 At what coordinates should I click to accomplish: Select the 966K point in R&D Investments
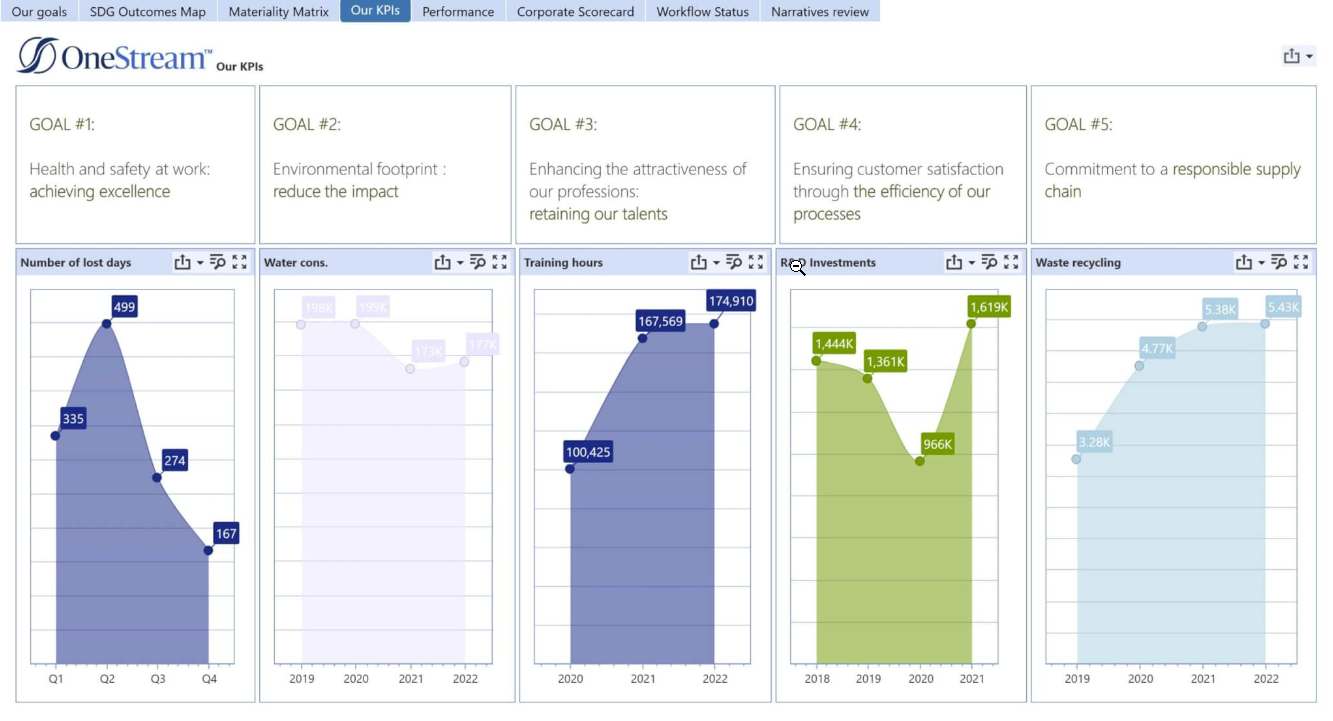[920, 461]
